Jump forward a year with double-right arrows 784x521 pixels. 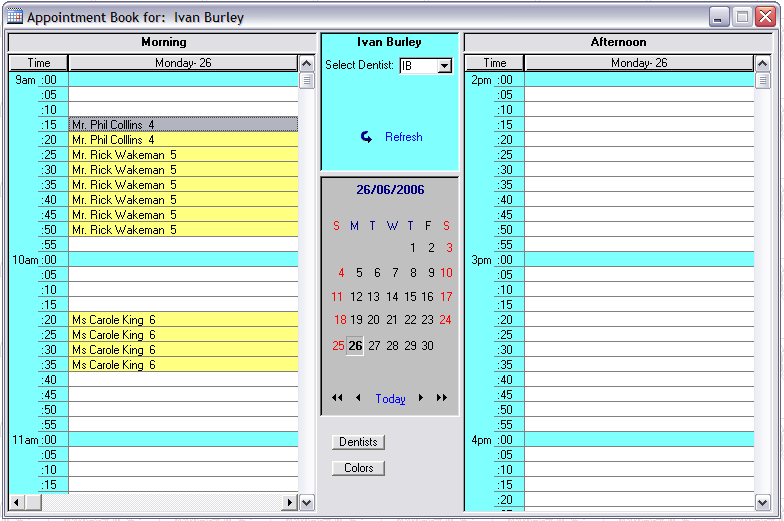[x=442, y=398]
